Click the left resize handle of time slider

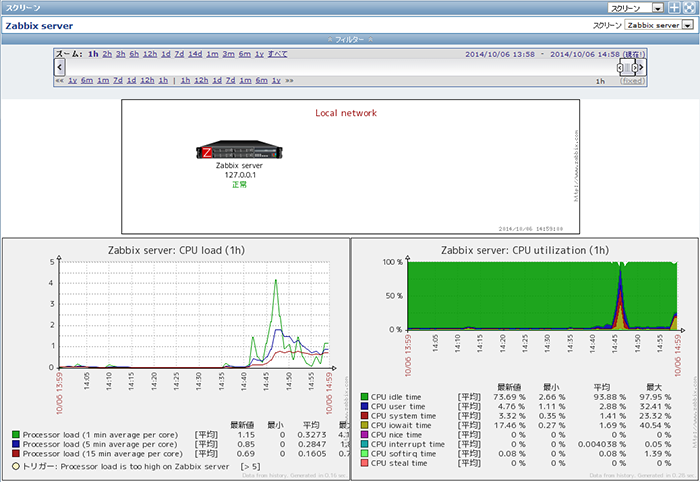point(621,67)
